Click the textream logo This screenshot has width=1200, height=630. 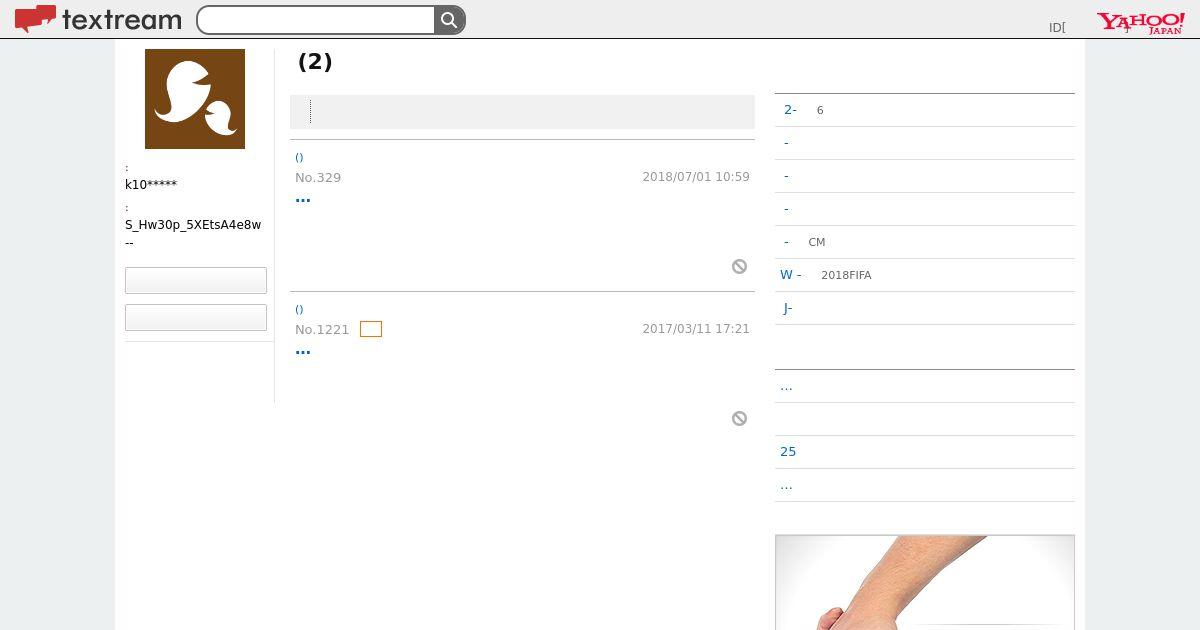pyautogui.click(x=98, y=19)
